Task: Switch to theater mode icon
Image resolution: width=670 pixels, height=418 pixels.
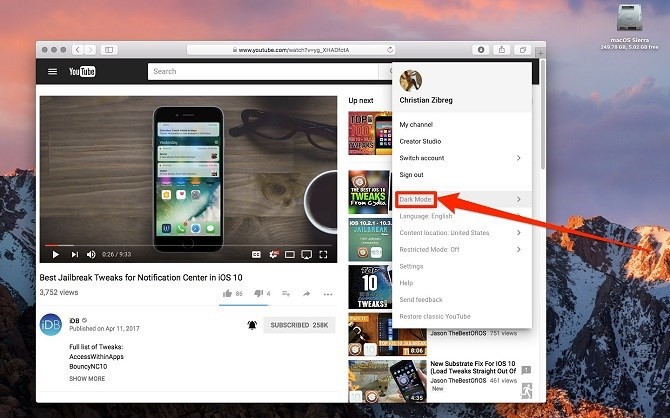Action: [290, 254]
